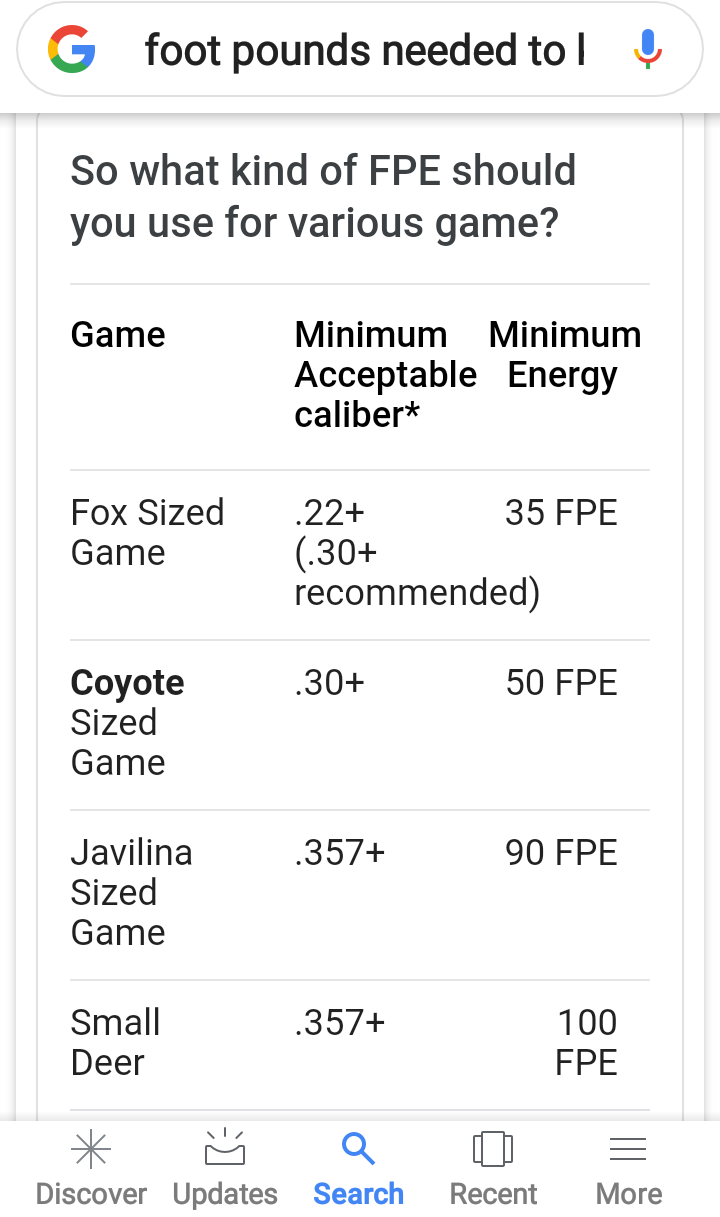Tap the Updates tray icon
The width and height of the screenshot is (720, 1217).
click(x=225, y=1148)
